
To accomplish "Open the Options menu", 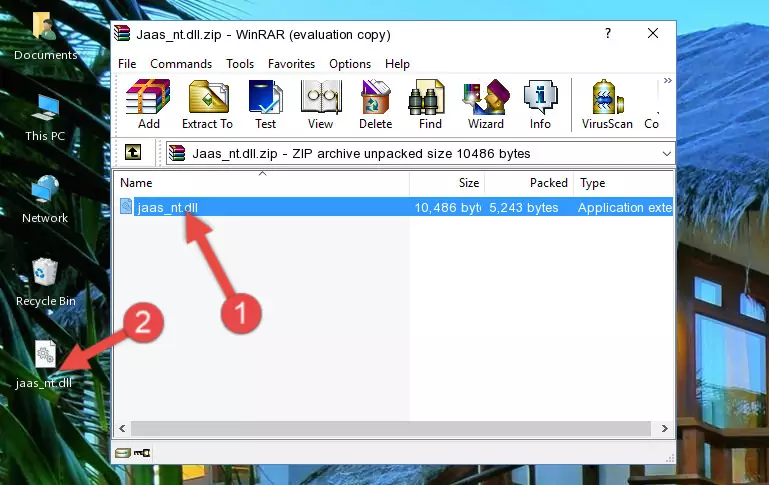I will pyautogui.click(x=350, y=64).
